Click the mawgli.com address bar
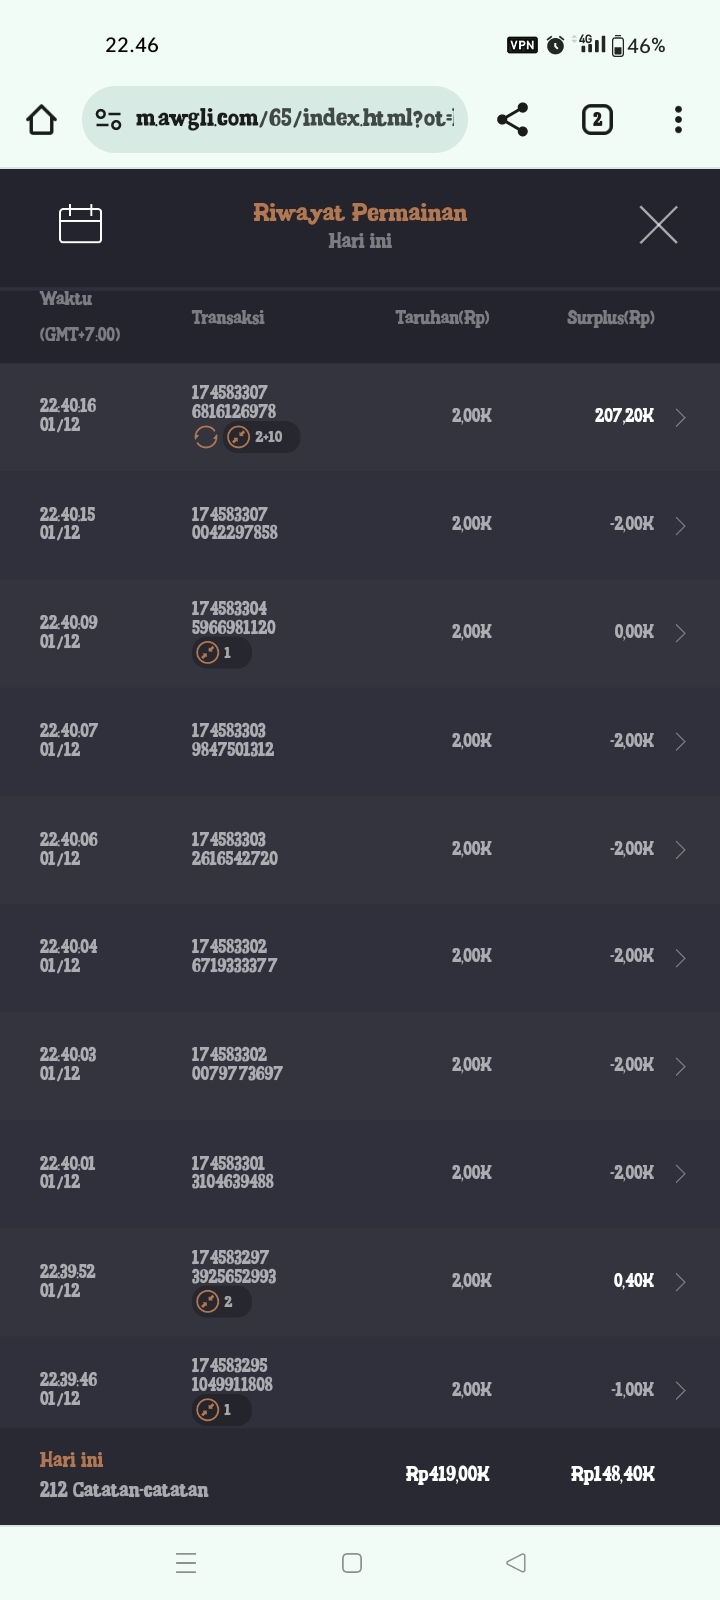The width and height of the screenshot is (720, 1600). click(295, 119)
